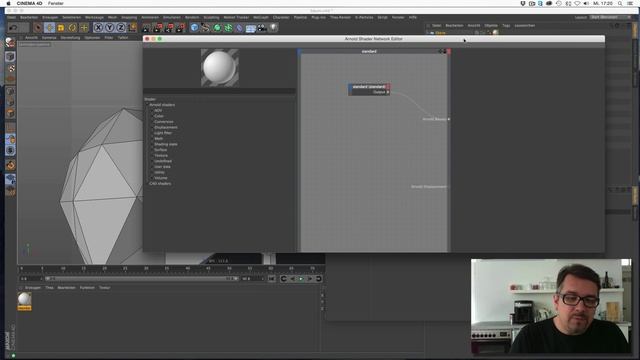Click the spline pen tool icon
The height and width of the screenshot is (360, 640).
[x=205, y=28]
